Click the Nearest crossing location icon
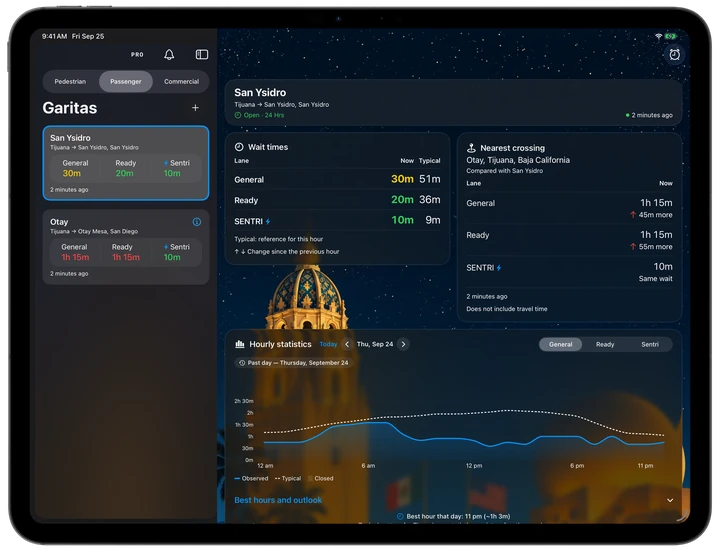 pos(471,148)
